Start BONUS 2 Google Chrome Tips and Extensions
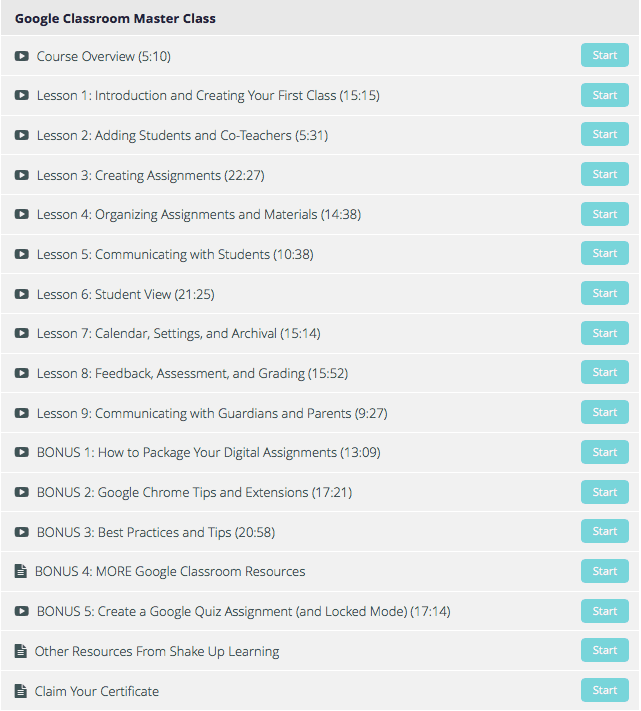This screenshot has height=711, width=641. click(605, 492)
